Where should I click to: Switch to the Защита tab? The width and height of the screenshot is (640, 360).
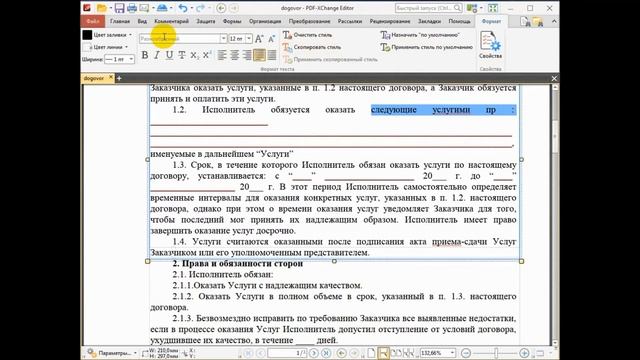pos(206,21)
